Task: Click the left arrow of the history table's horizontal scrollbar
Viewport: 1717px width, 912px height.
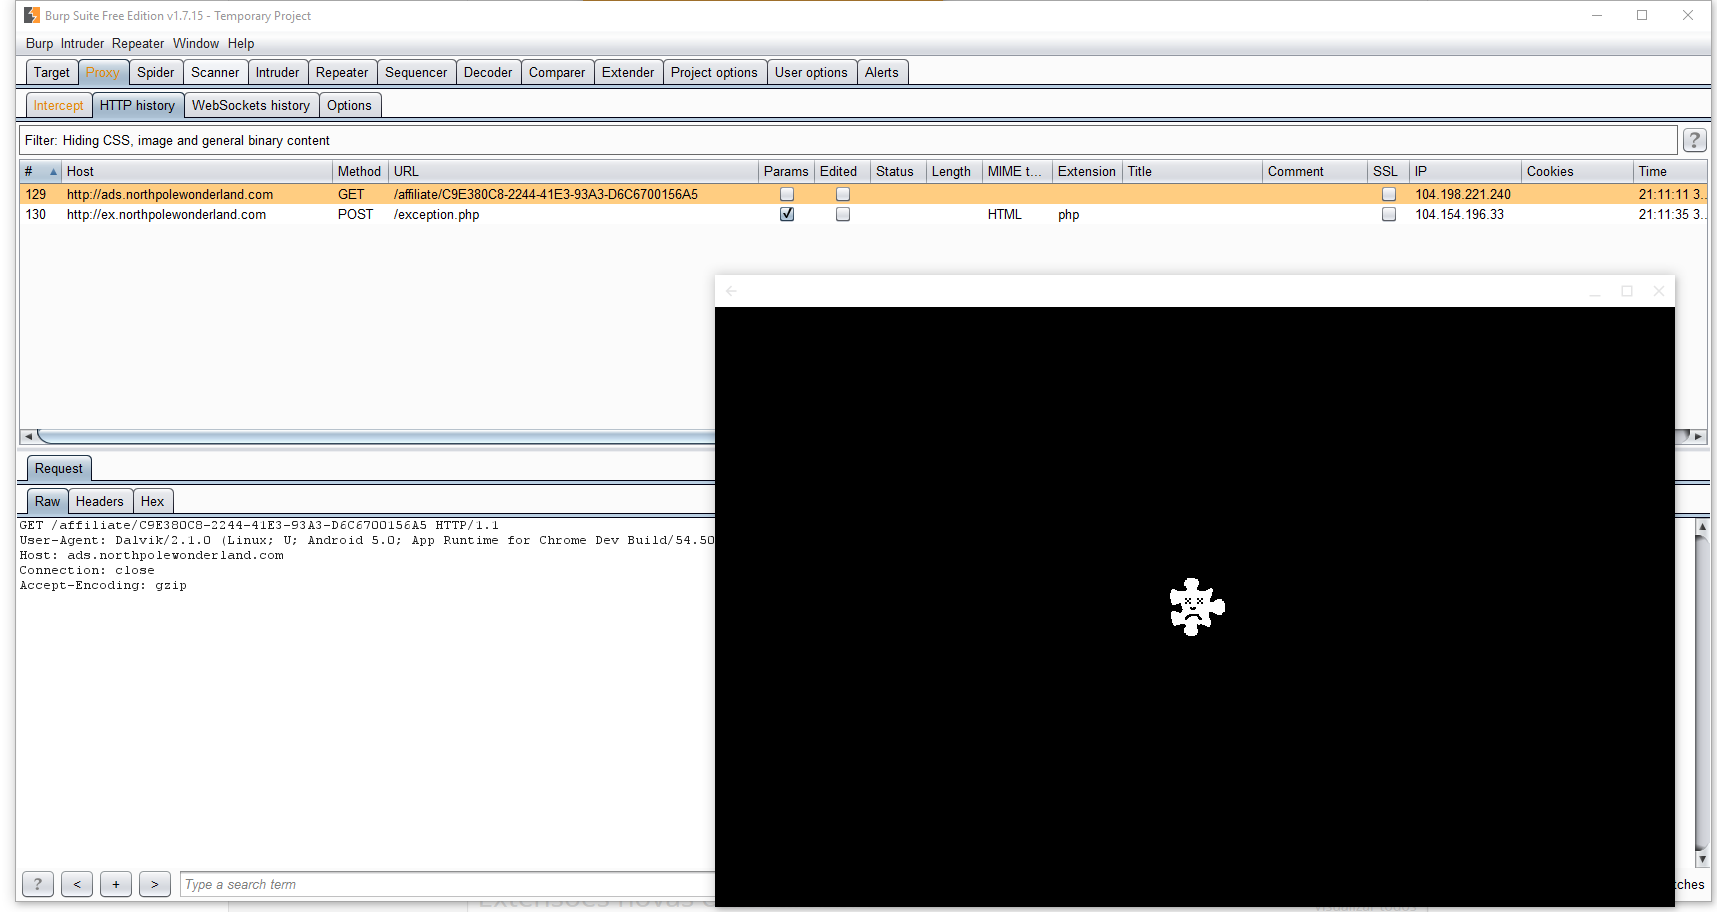Action: click(x=28, y=436)
